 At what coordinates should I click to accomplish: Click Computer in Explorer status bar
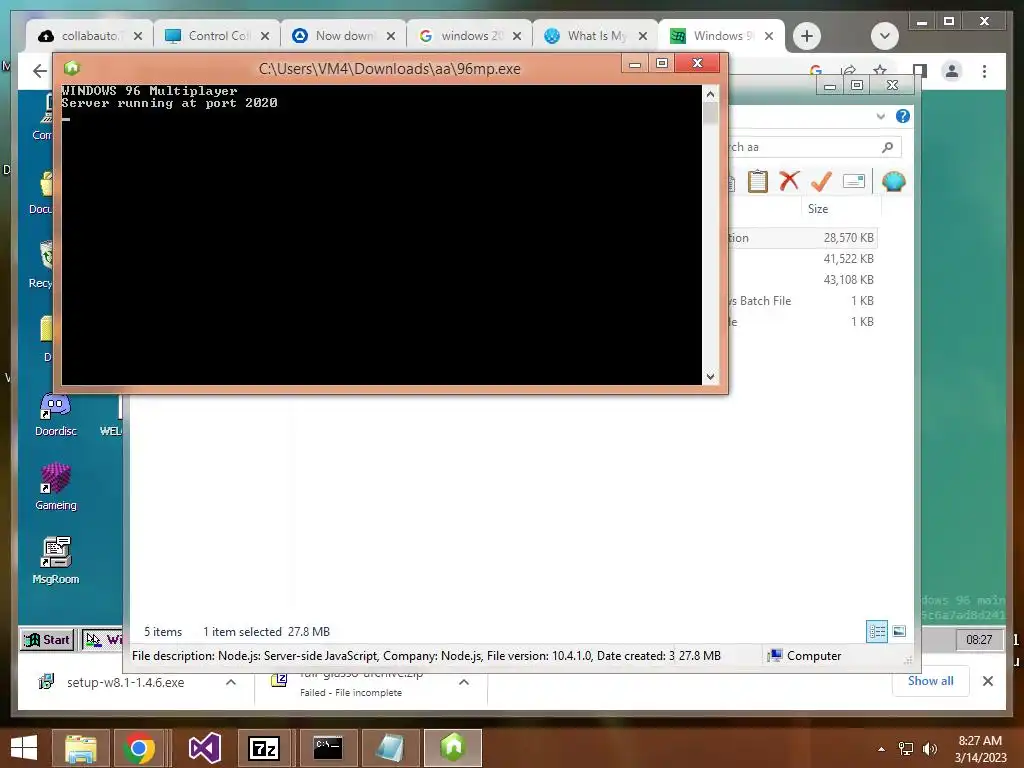click(805, 656)
